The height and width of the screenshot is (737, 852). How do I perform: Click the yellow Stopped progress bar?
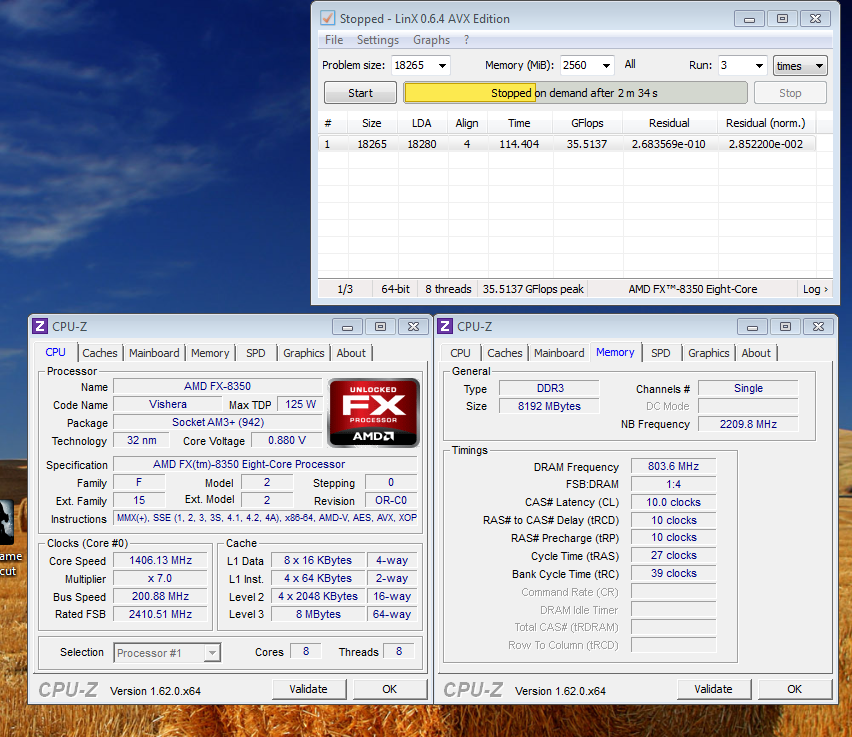(575, 93)
